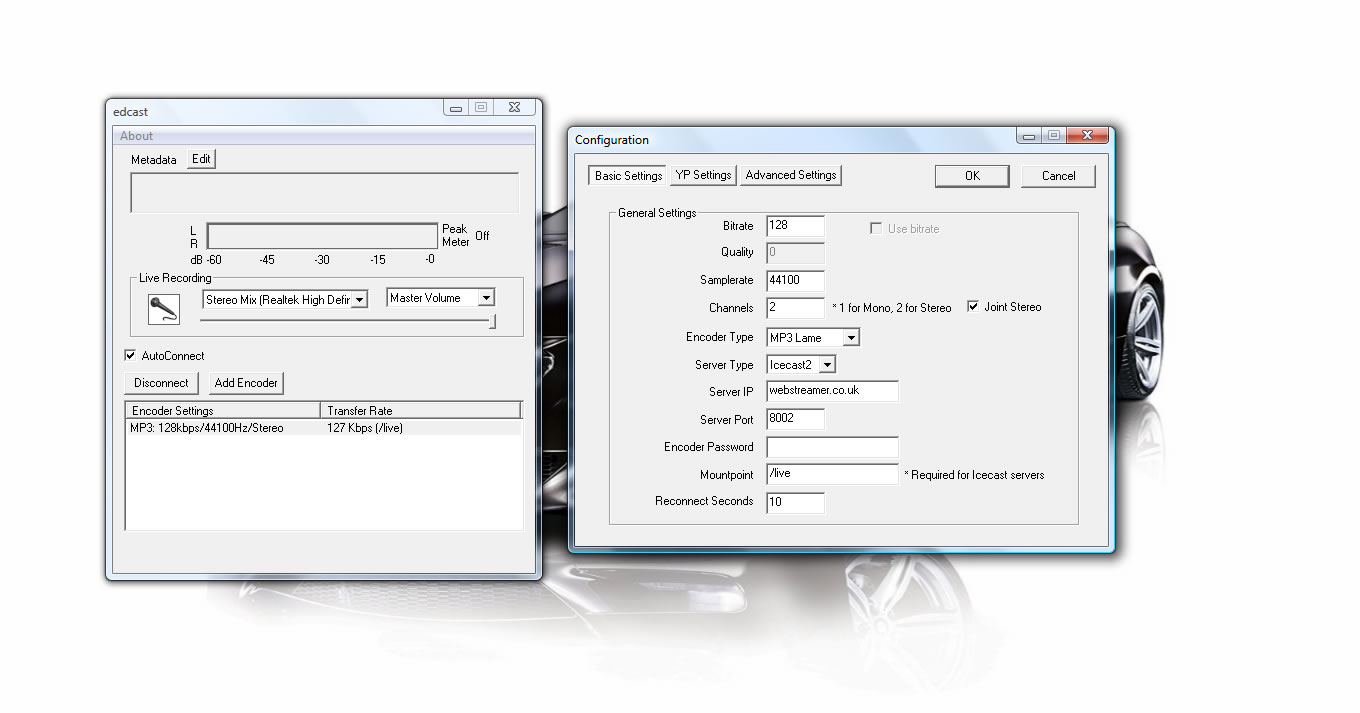
Task: Open the Encoder Type MP3 Lame dropdown
Action: (x=850, y=338)
